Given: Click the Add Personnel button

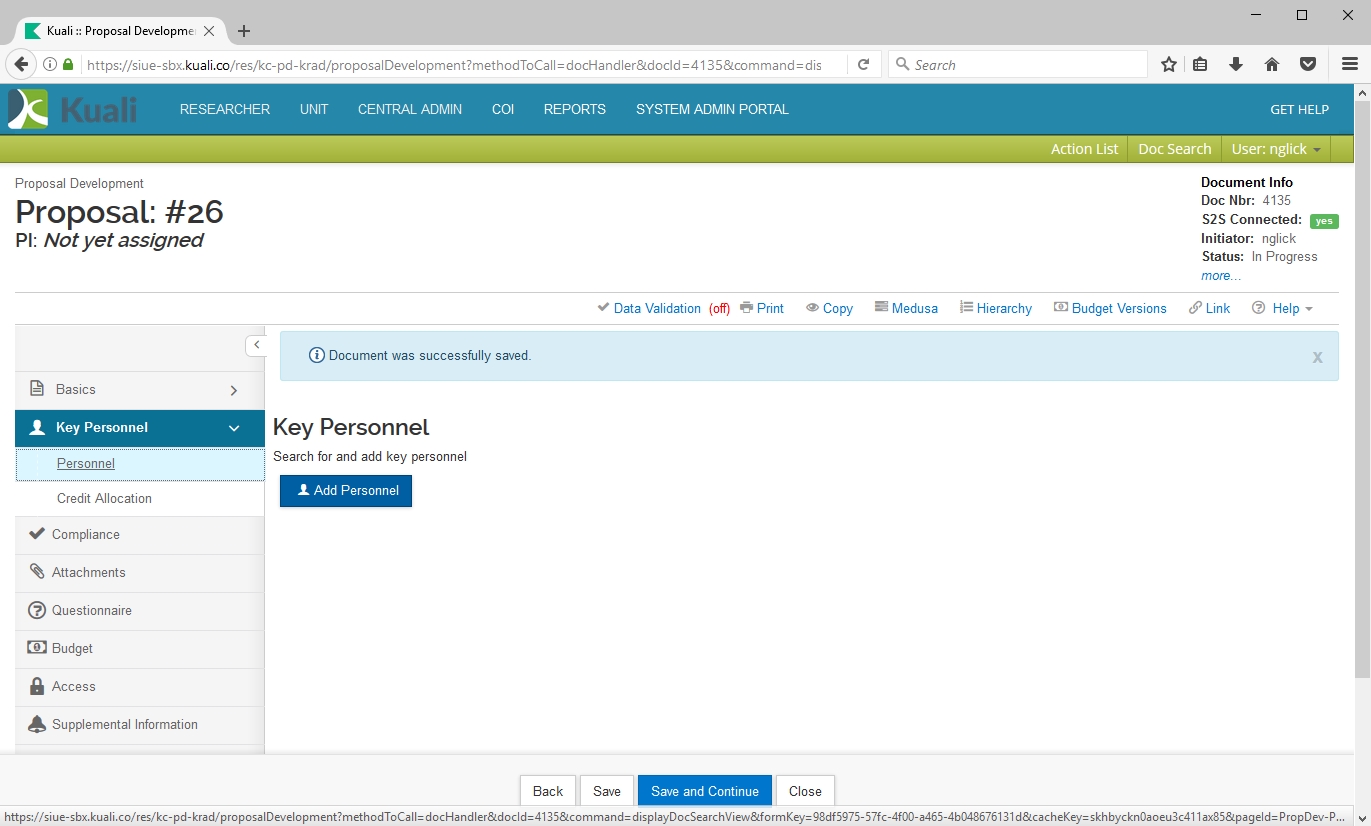Looking at the screenshot, I should [346, 491].
